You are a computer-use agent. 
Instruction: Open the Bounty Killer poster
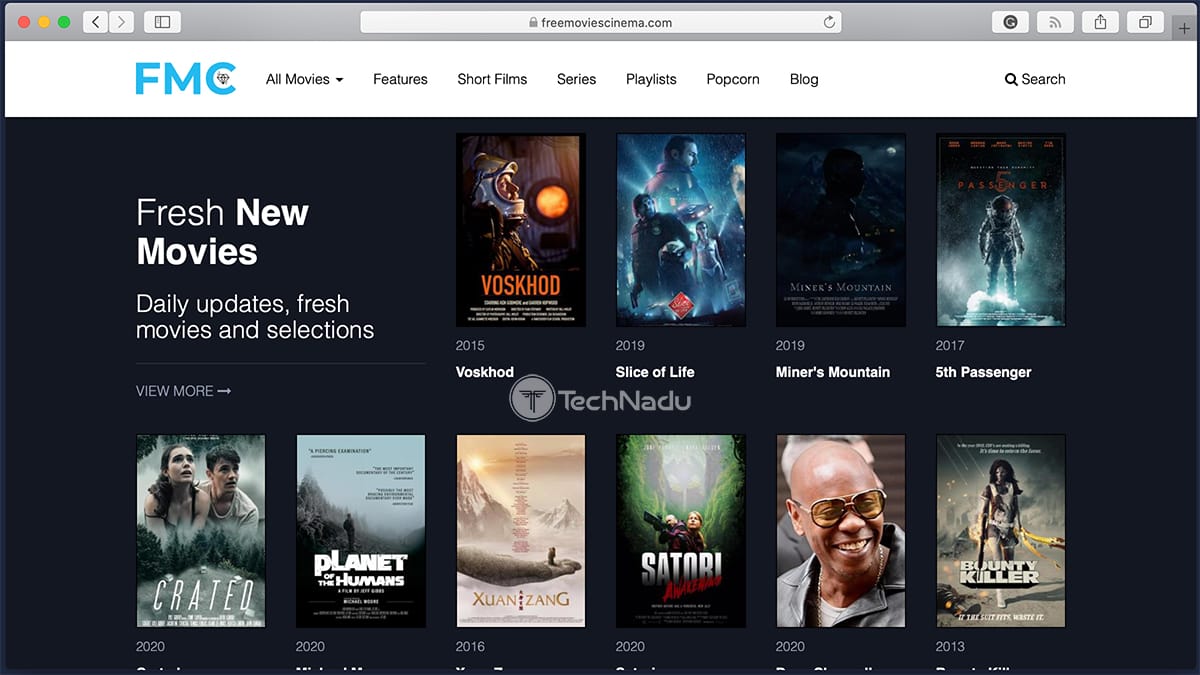coord(1001,531)
